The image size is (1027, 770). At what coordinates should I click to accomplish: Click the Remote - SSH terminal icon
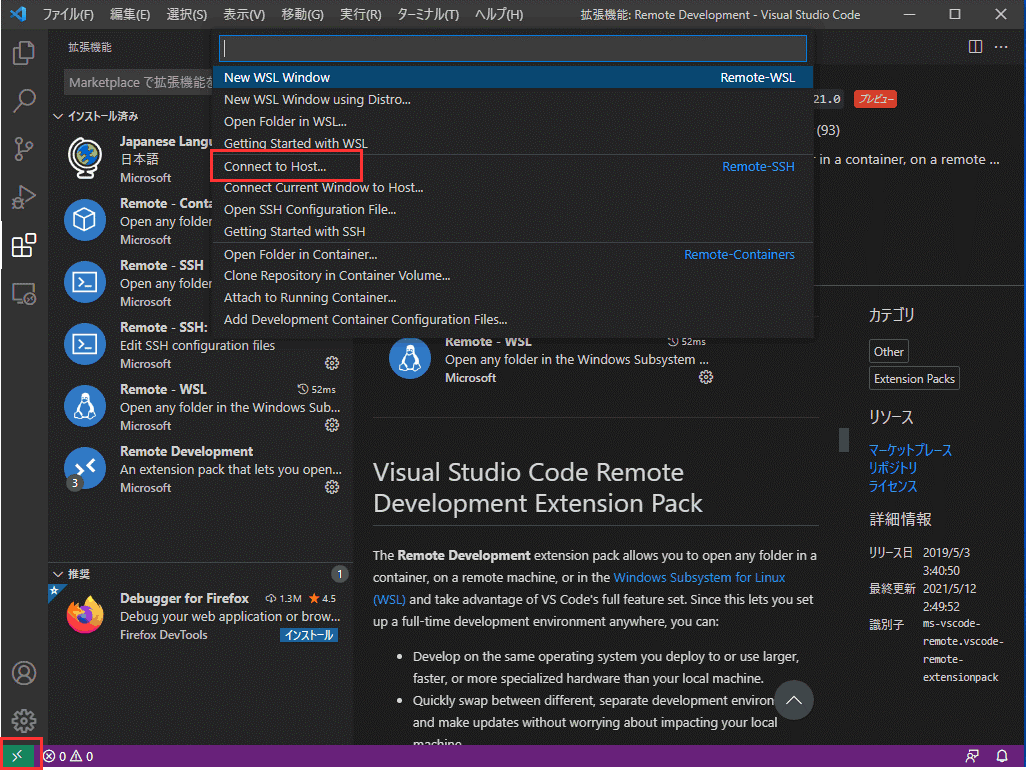click(x=84, y=282)
